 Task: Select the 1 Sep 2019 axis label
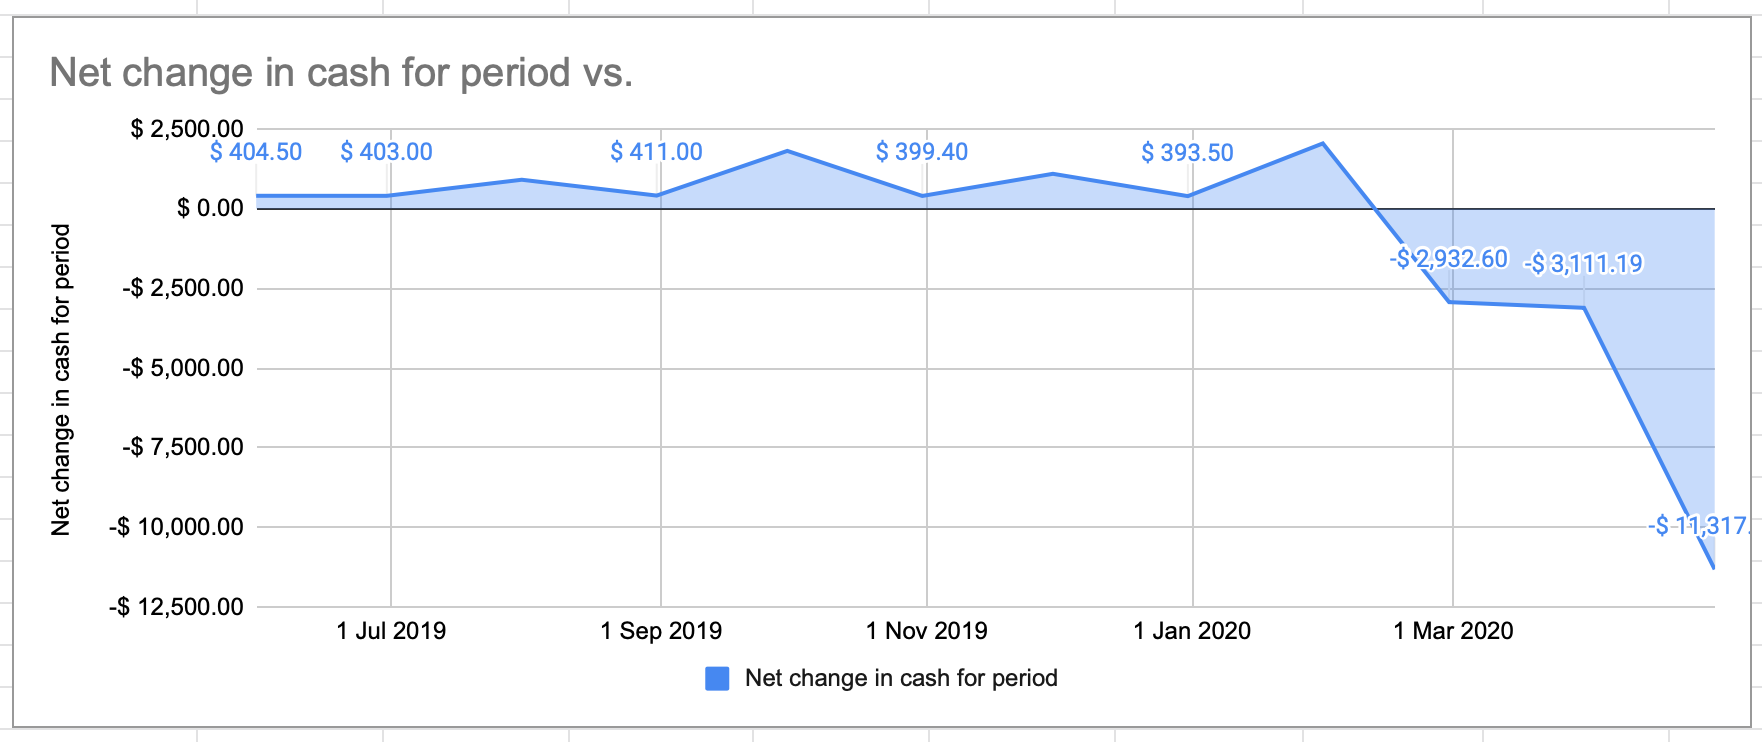pos(661,631)
